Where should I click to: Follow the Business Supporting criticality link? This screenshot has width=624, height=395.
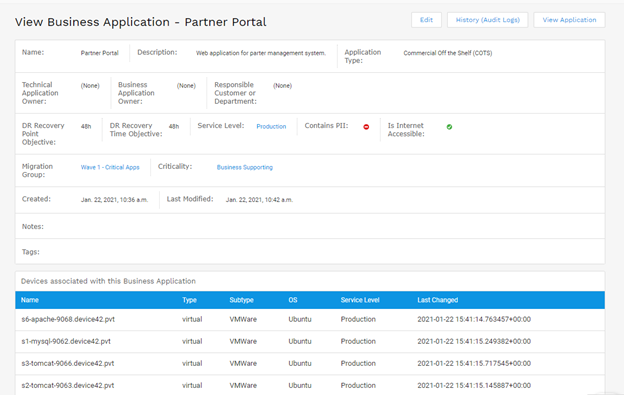245,167
